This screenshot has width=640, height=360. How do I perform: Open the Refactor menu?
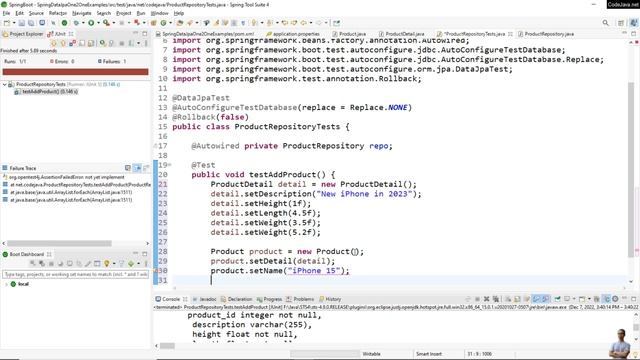[58, 13]
